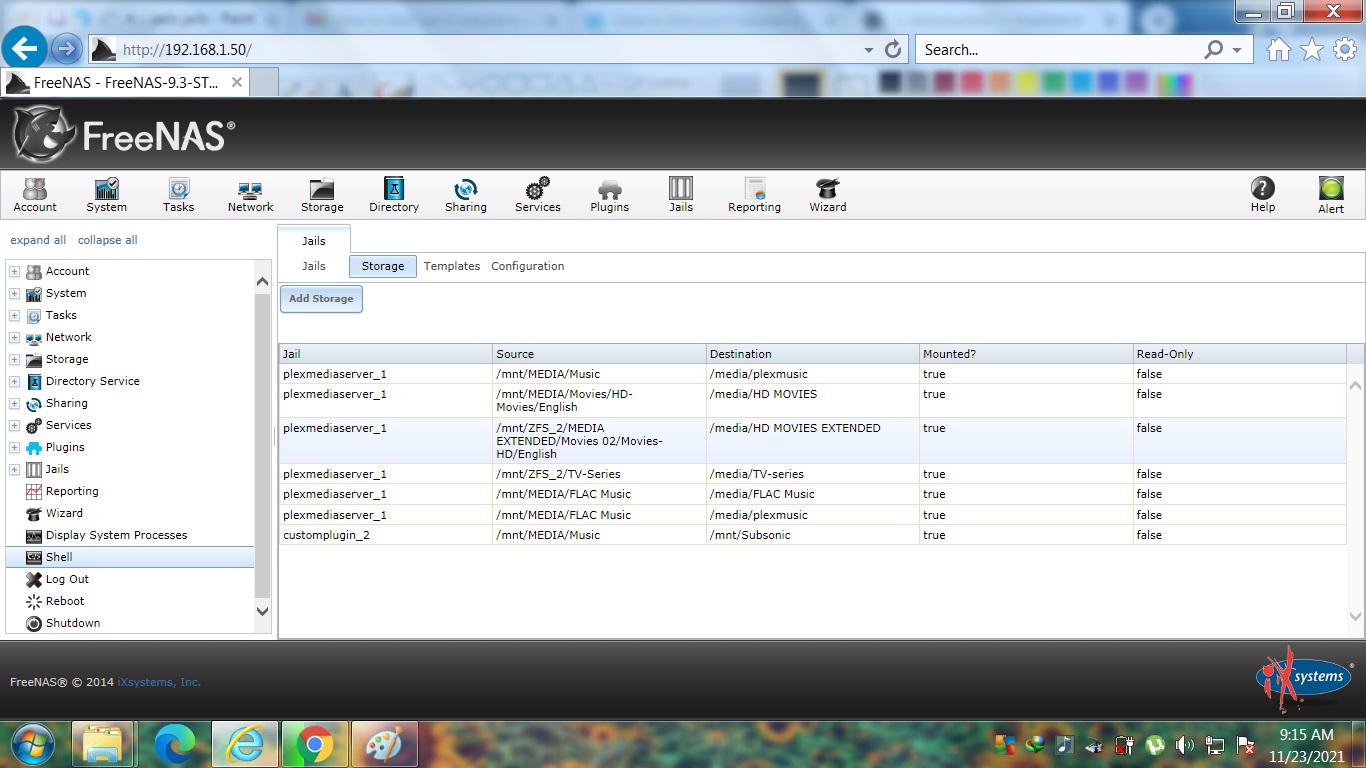
Task: Go back with the browser back arrow
Action: pyautogui.click(x=24, y=48)
